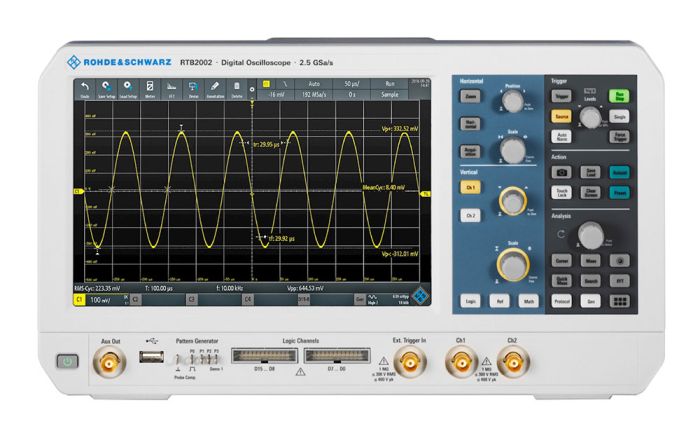The image size is (700, 431).
Task: Push the teal Preset key
Action: (619, 192)
